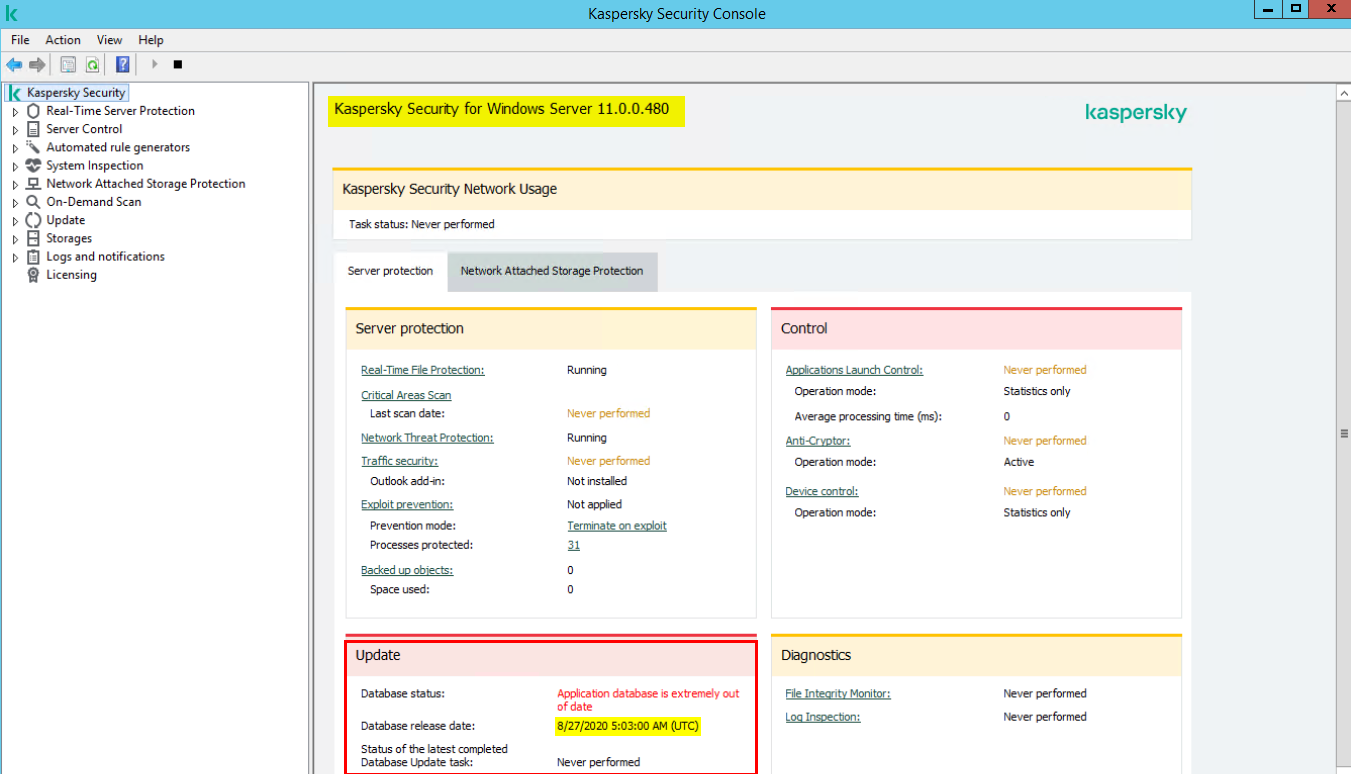Click the Network Attached Storage Protection icon

tap(33, 184)
